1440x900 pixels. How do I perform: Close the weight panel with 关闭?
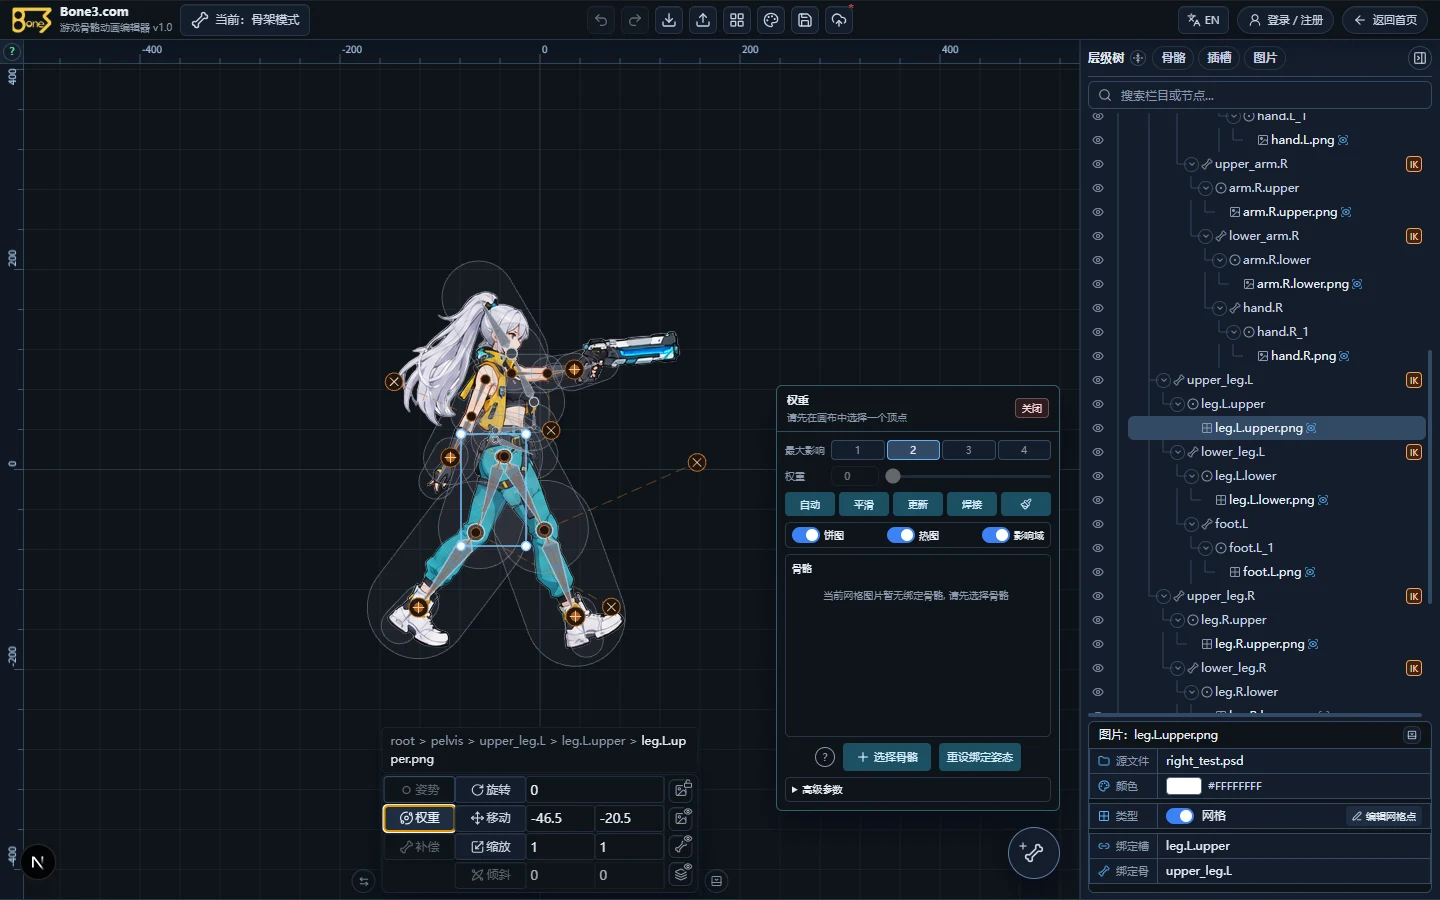point(1032,408)
